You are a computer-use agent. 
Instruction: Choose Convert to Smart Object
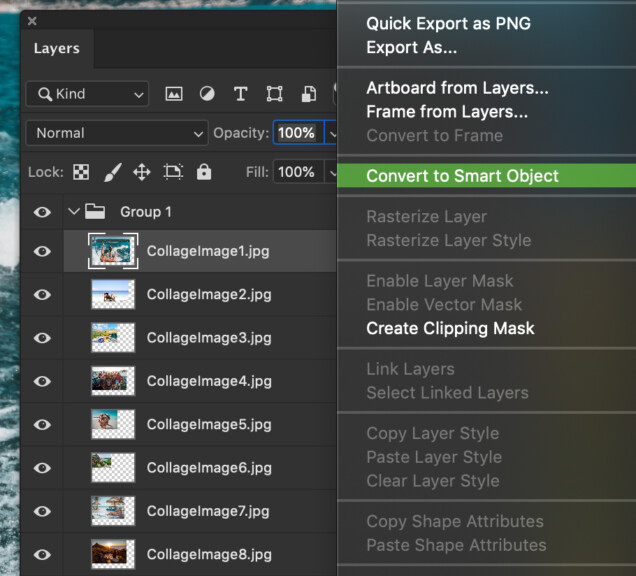[x=462, y=176]
